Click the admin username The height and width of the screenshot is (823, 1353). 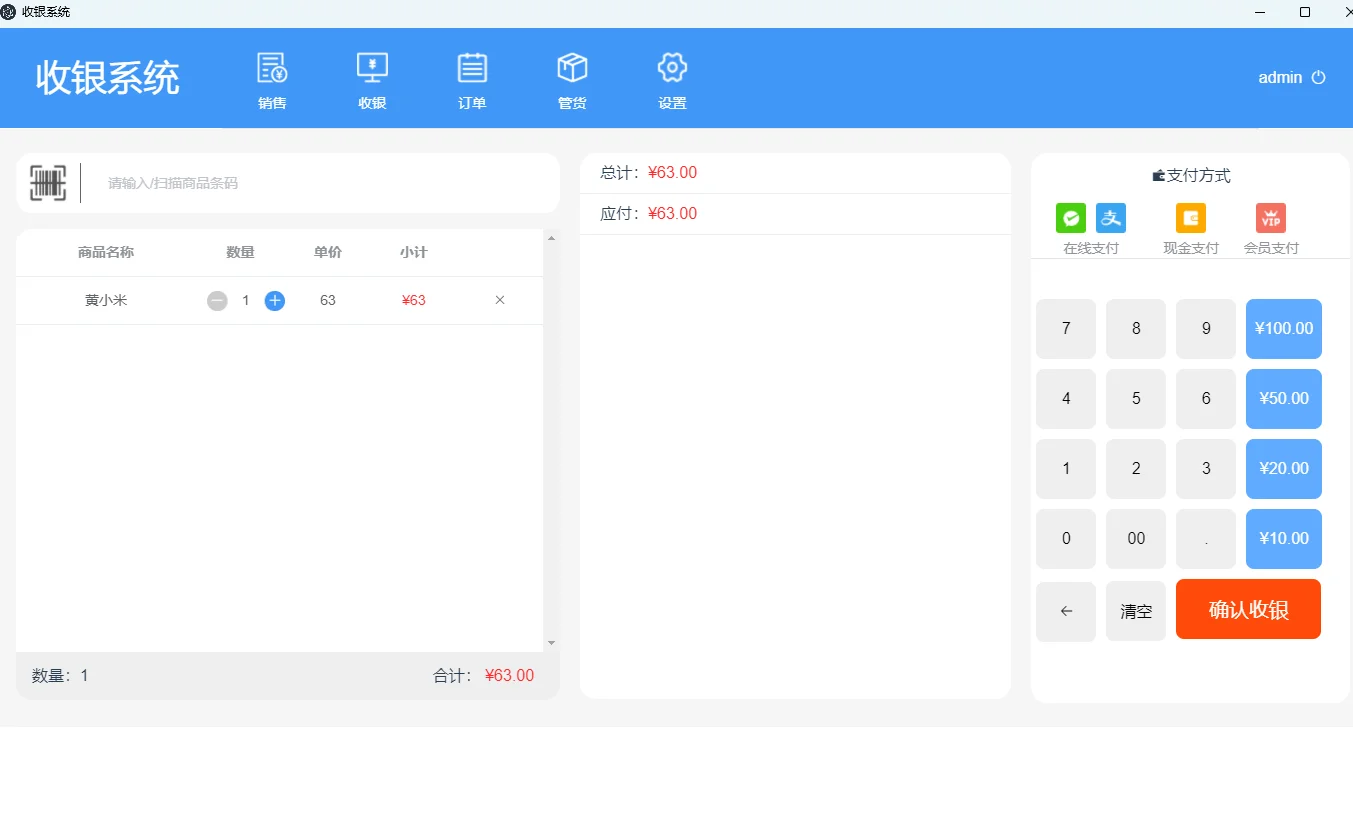click(1280, 78)
